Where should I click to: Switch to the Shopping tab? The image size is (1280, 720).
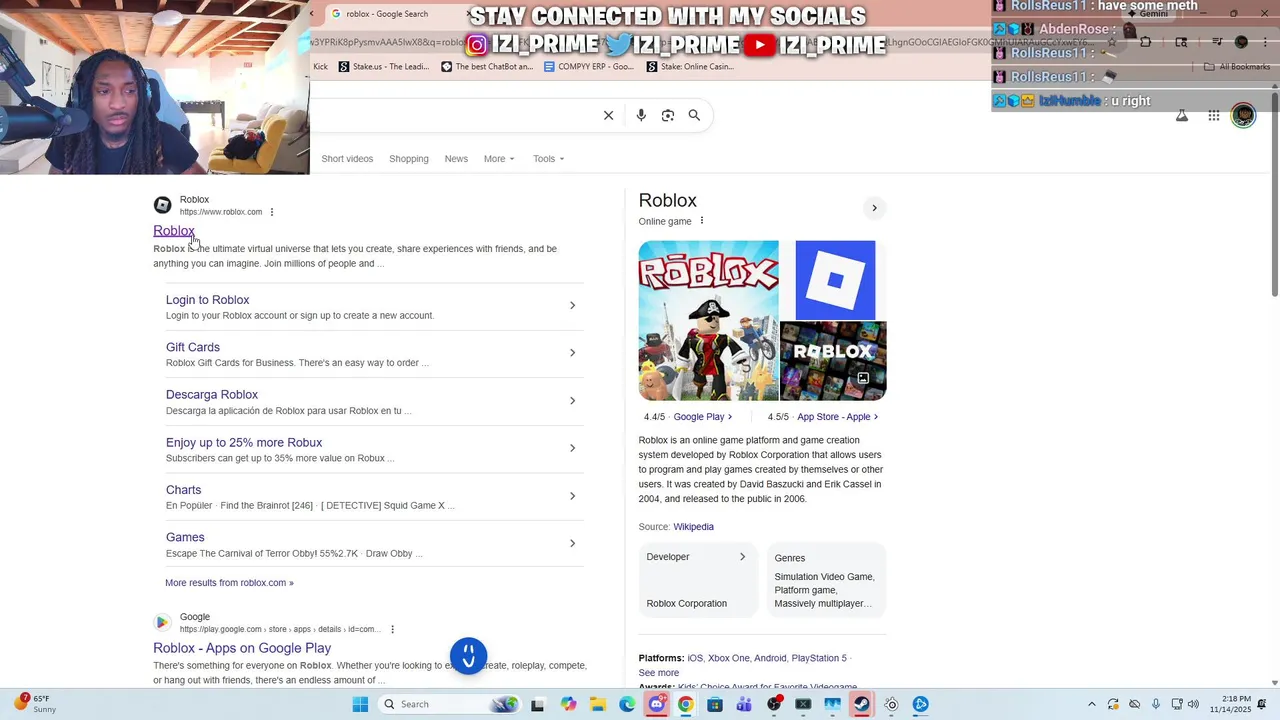pos(409,159)
